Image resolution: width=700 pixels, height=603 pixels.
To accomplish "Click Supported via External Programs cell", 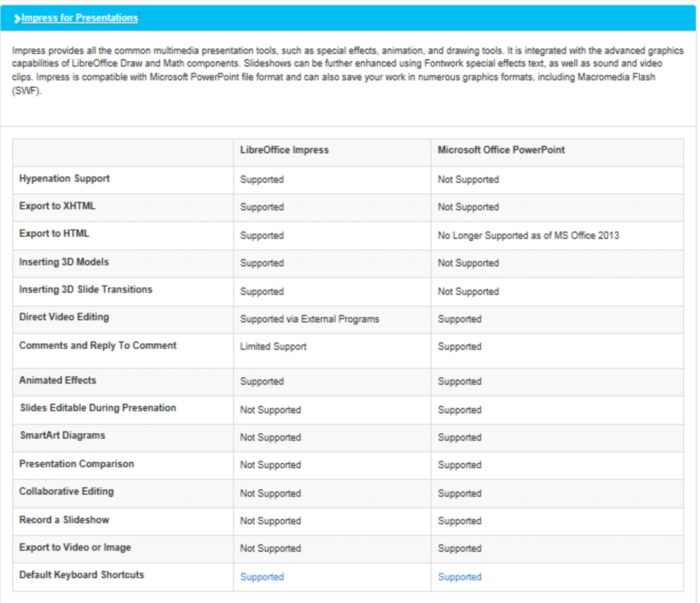I will (309, 319).
